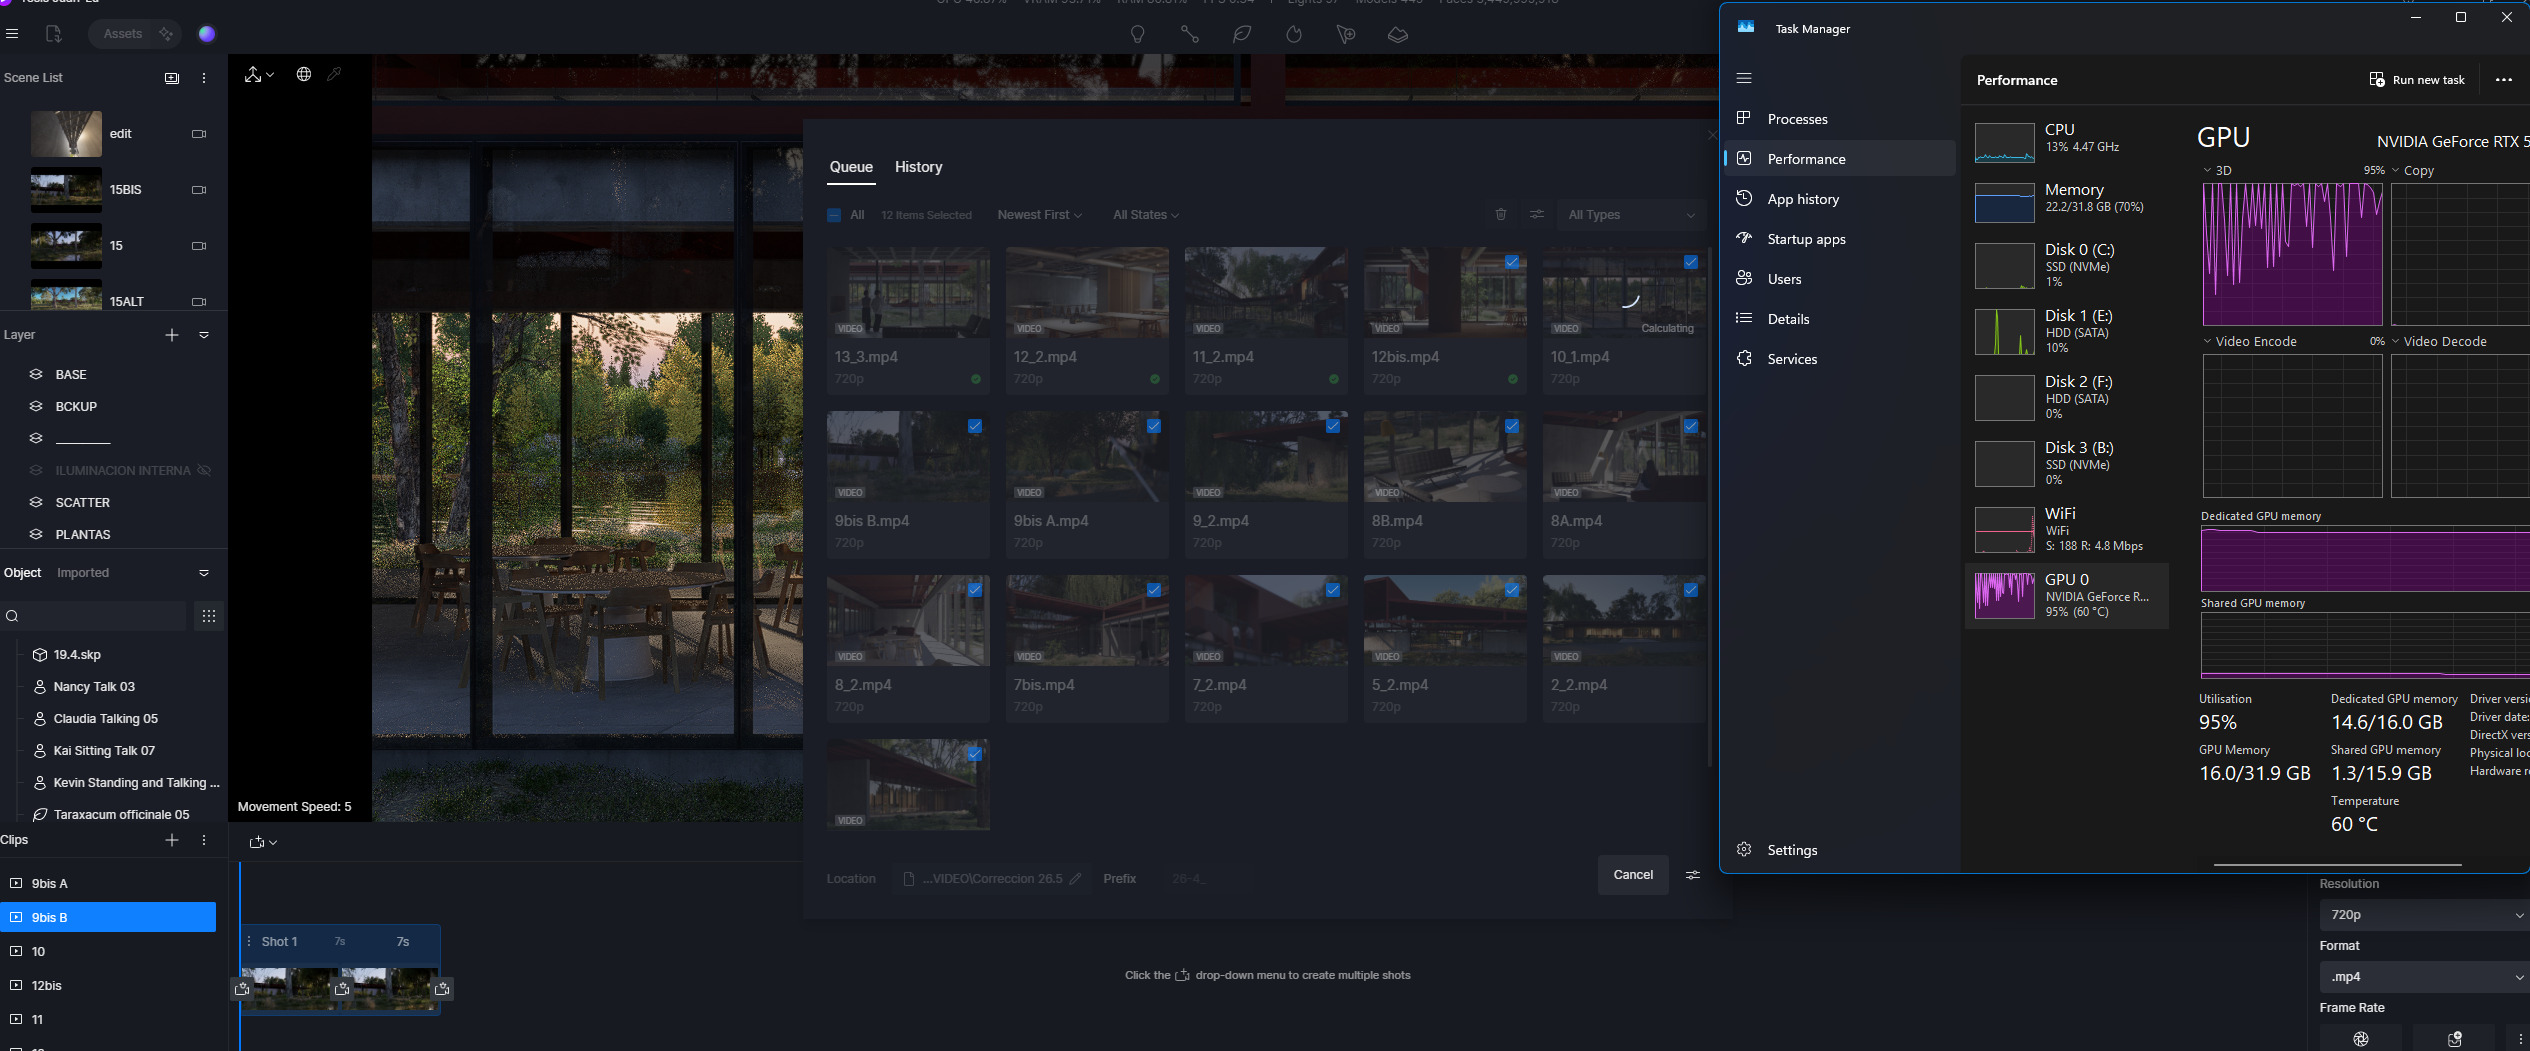Open Newest First sort dropdown

[x=1039, y=215]
